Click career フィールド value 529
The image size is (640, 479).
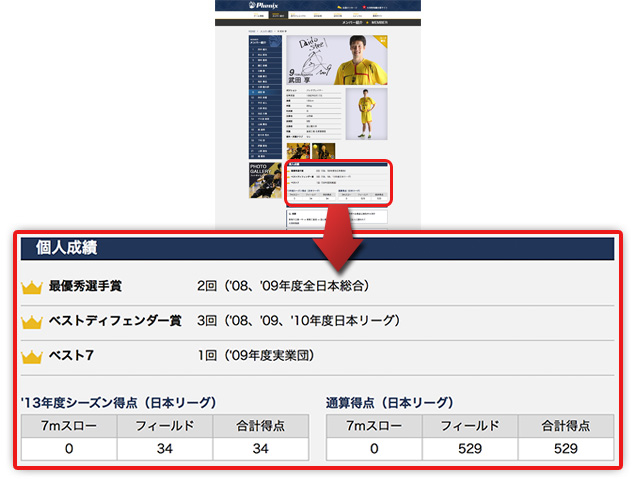coord(470,449)
